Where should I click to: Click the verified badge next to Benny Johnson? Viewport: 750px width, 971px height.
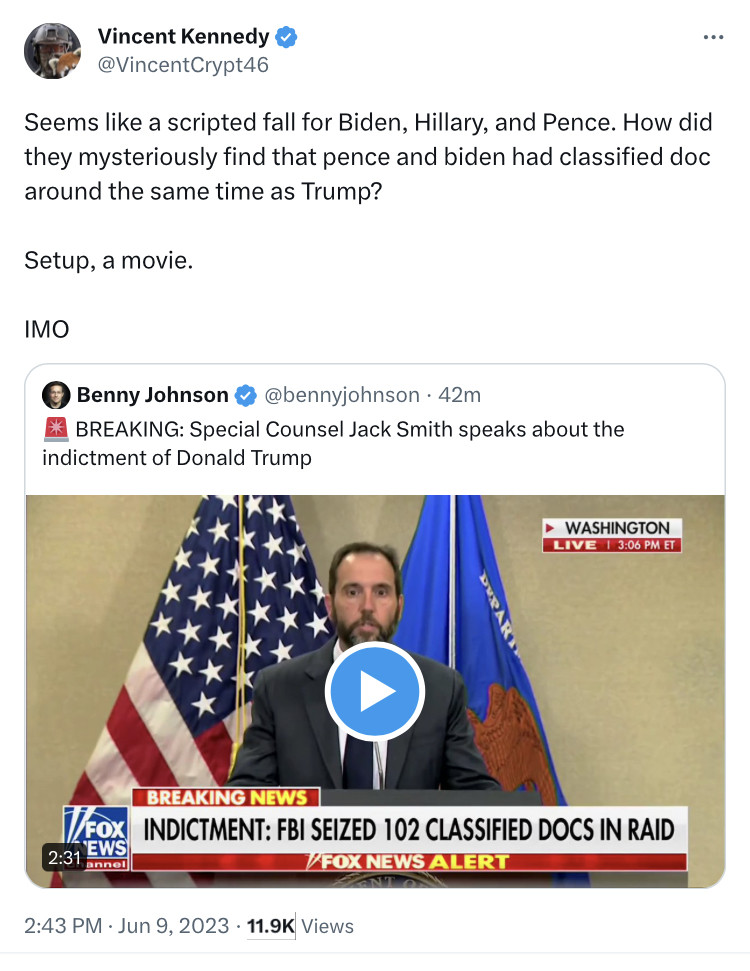click(245, 396)
